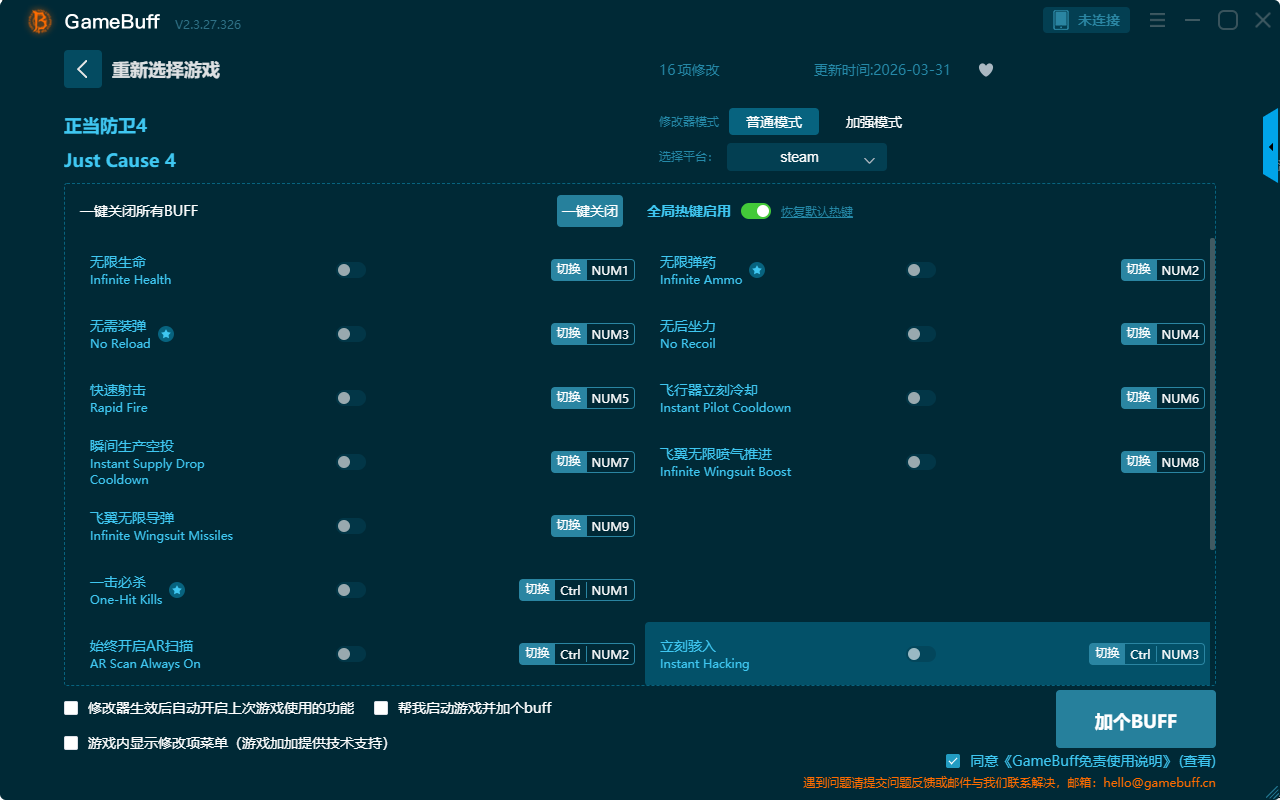1280x800 pixels.
Task: Click the star badge next to Infinite Ammo
Action: (x=757, y=270)
